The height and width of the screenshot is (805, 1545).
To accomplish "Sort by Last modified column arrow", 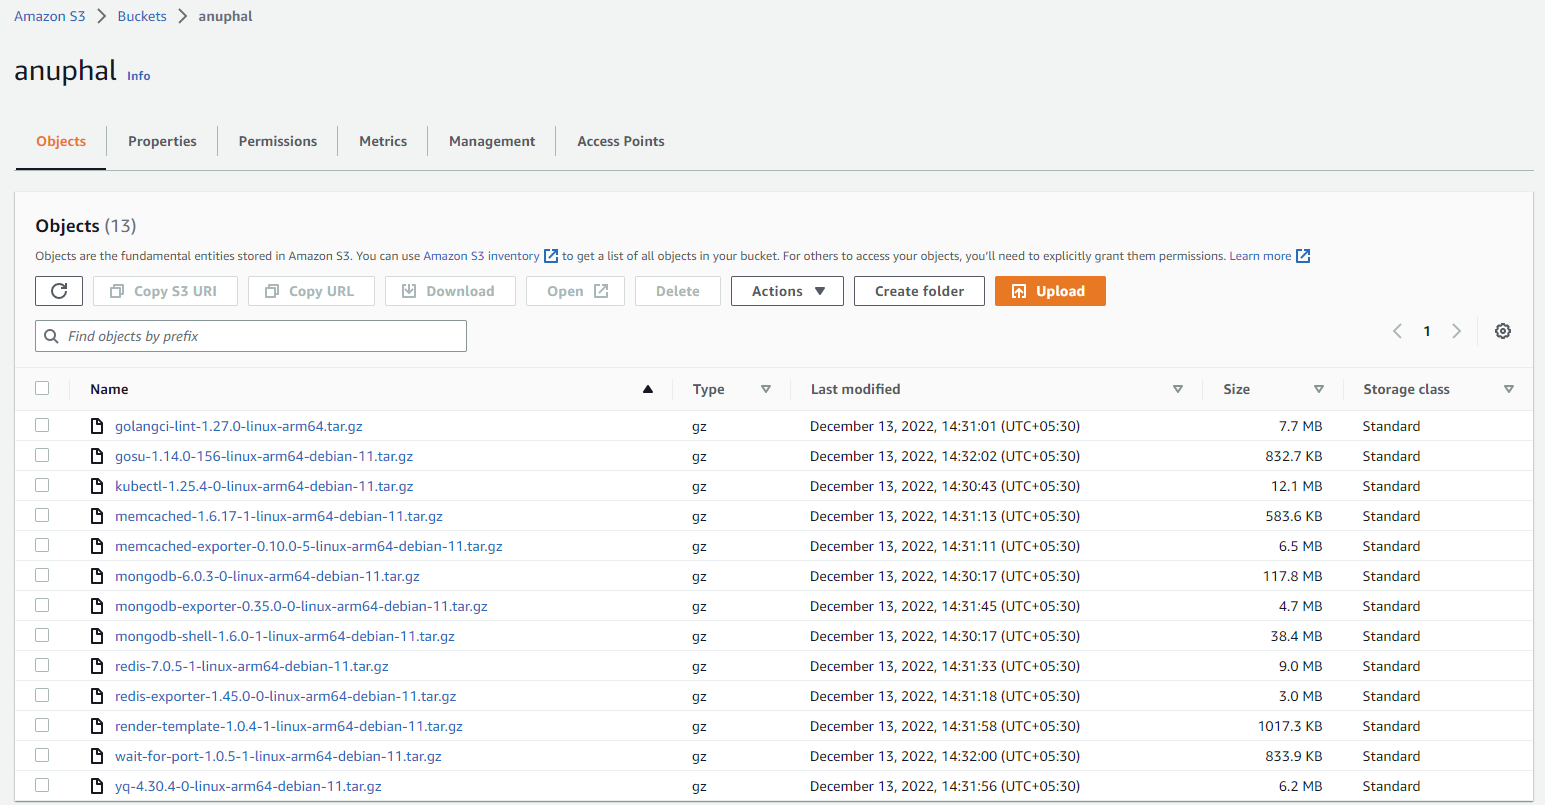I will coord(1178,389).
